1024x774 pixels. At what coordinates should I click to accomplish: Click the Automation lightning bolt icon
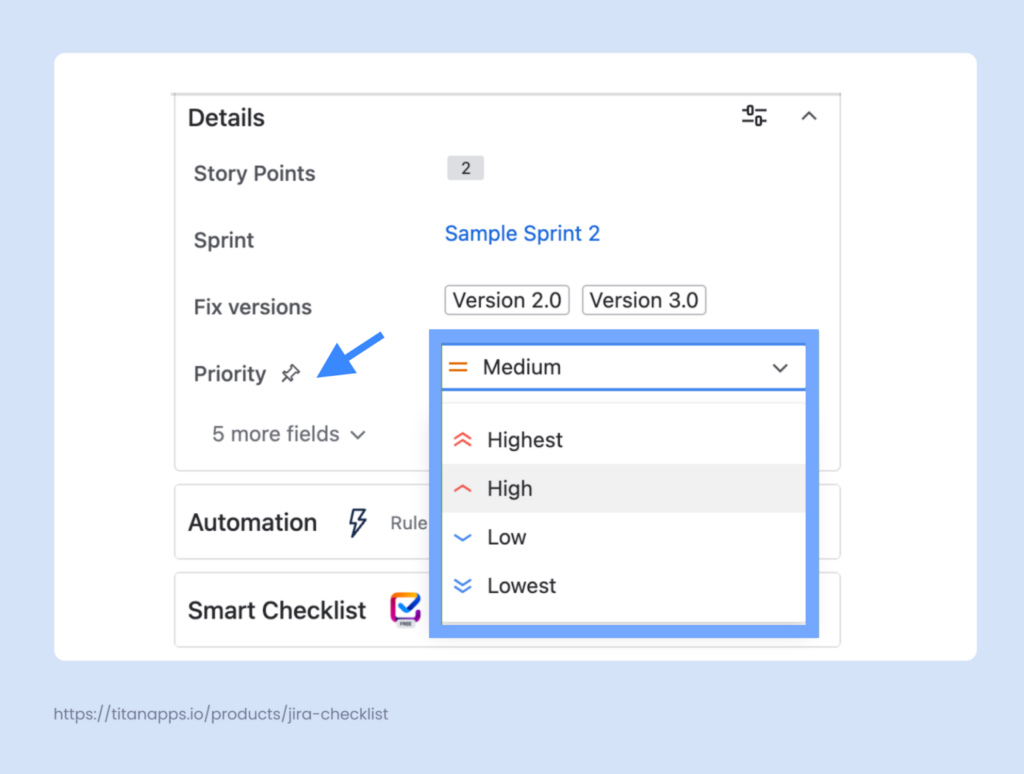click(358, 521)
